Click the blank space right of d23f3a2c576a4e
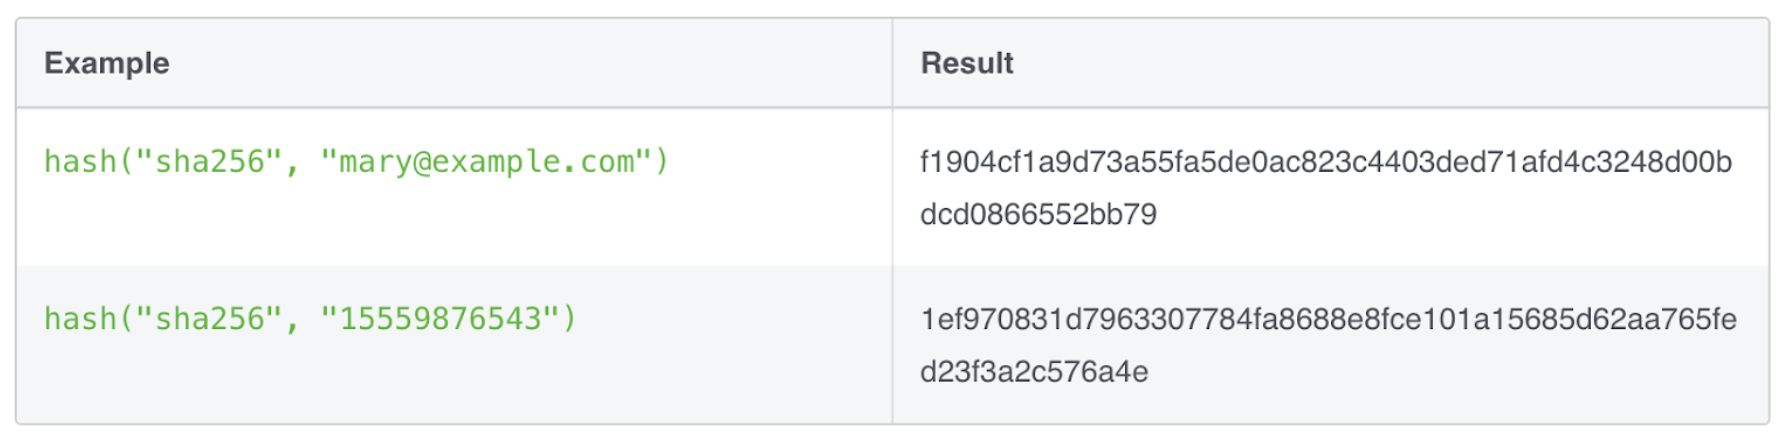The image size is (1788, 444). [x=1456, y=372]
